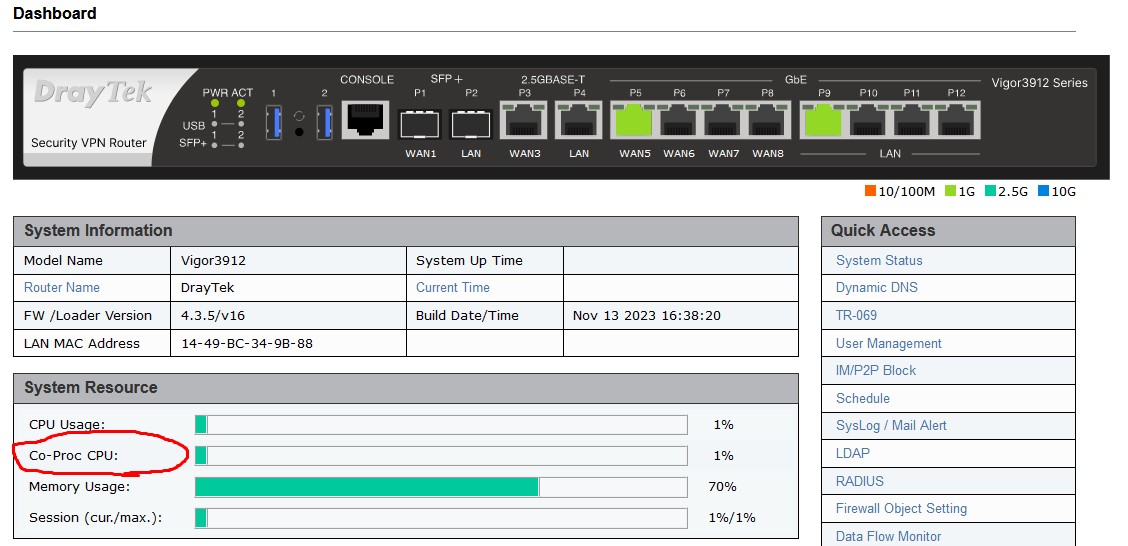Image resolution: width=1128 pixels, height=546 pixels.
Task: Open Firewall Object Setting link
Action: (x=901, y=508)
